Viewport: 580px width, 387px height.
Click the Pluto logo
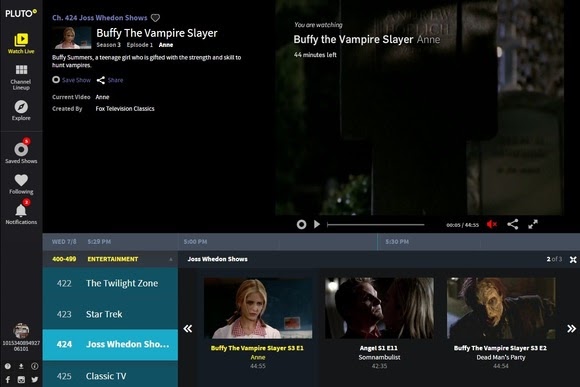coord(21,13)
